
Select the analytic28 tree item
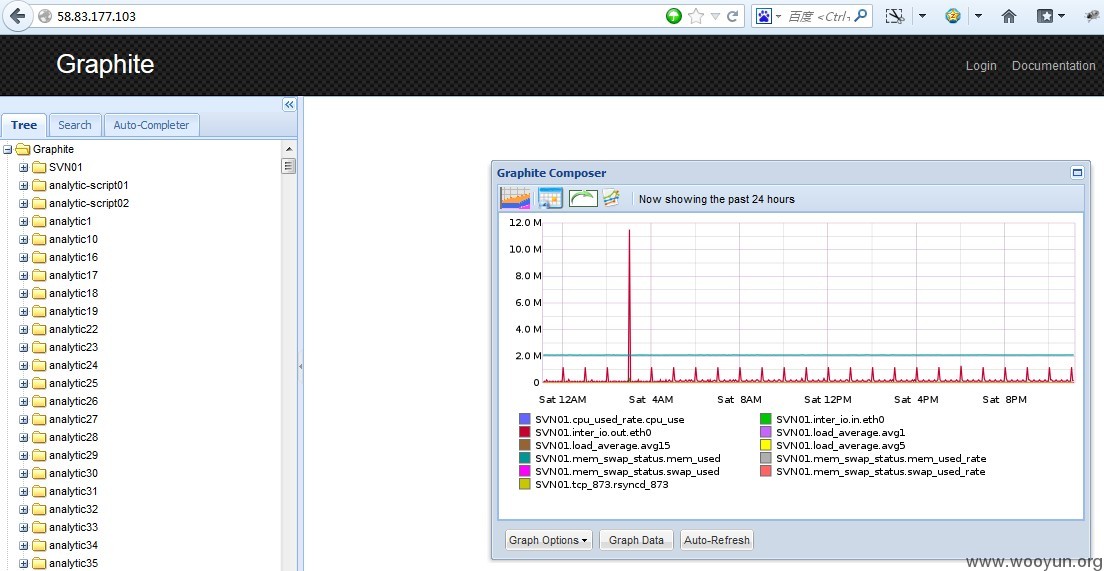pos(73,437)
